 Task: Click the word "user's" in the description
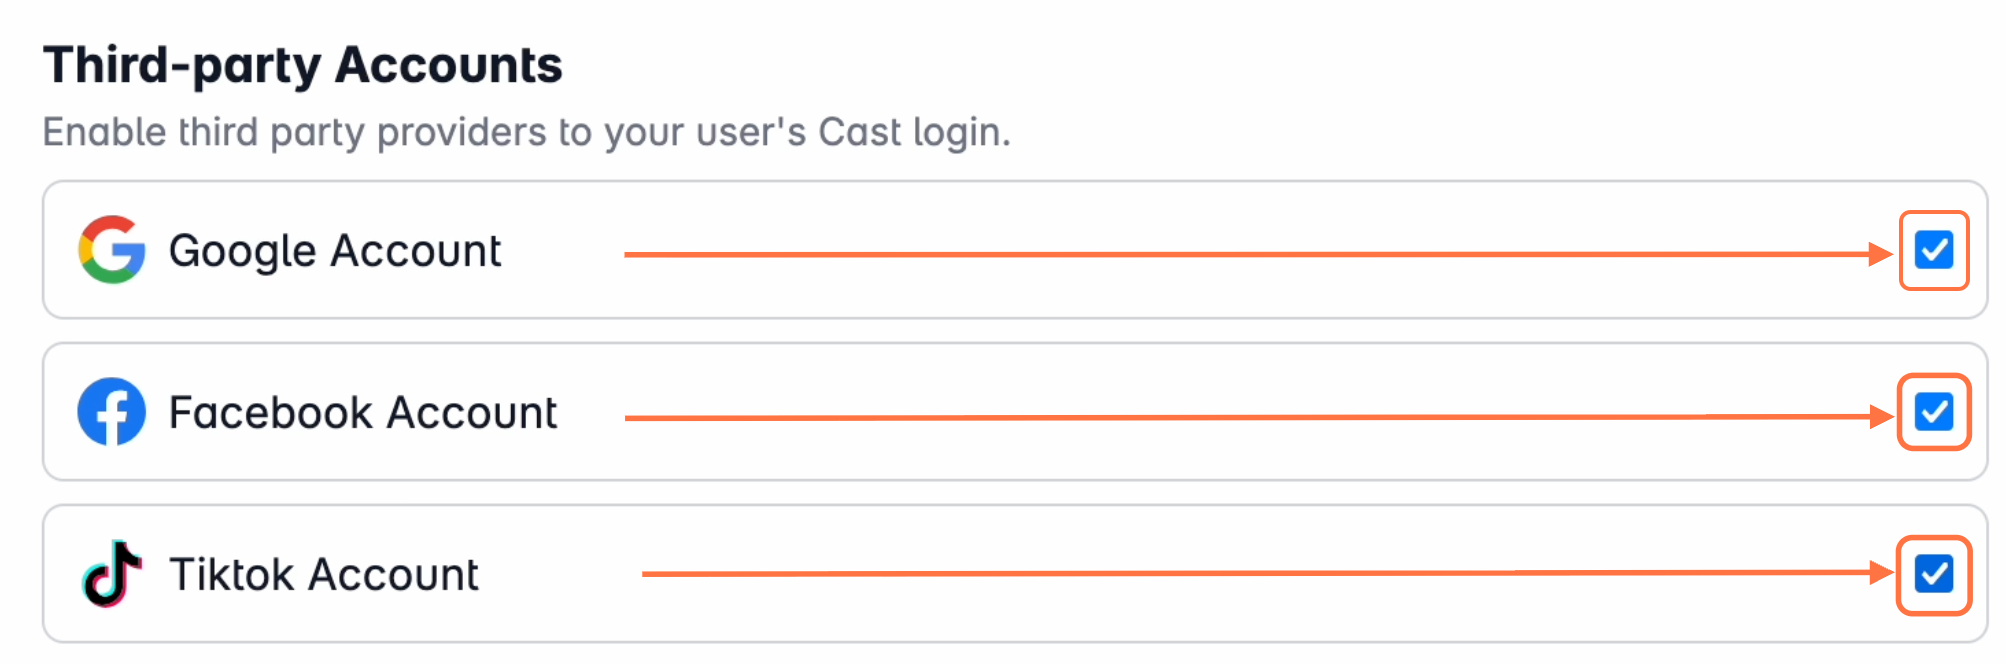[x=750, y=132]
